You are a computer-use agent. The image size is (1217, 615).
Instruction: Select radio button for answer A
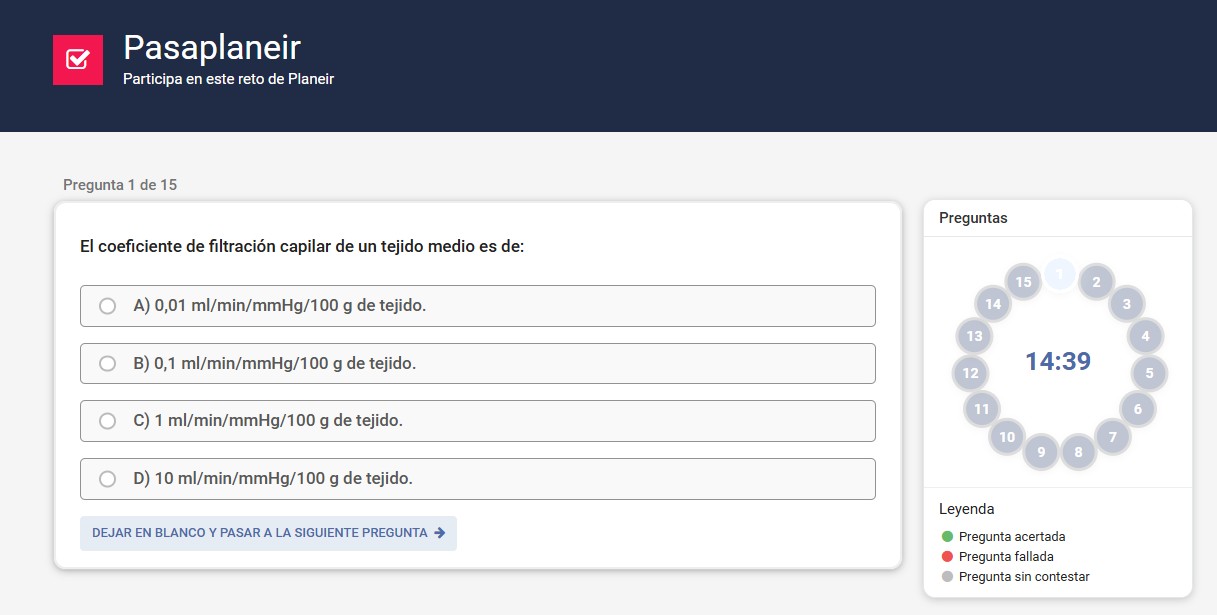click(x=108, y=306)
